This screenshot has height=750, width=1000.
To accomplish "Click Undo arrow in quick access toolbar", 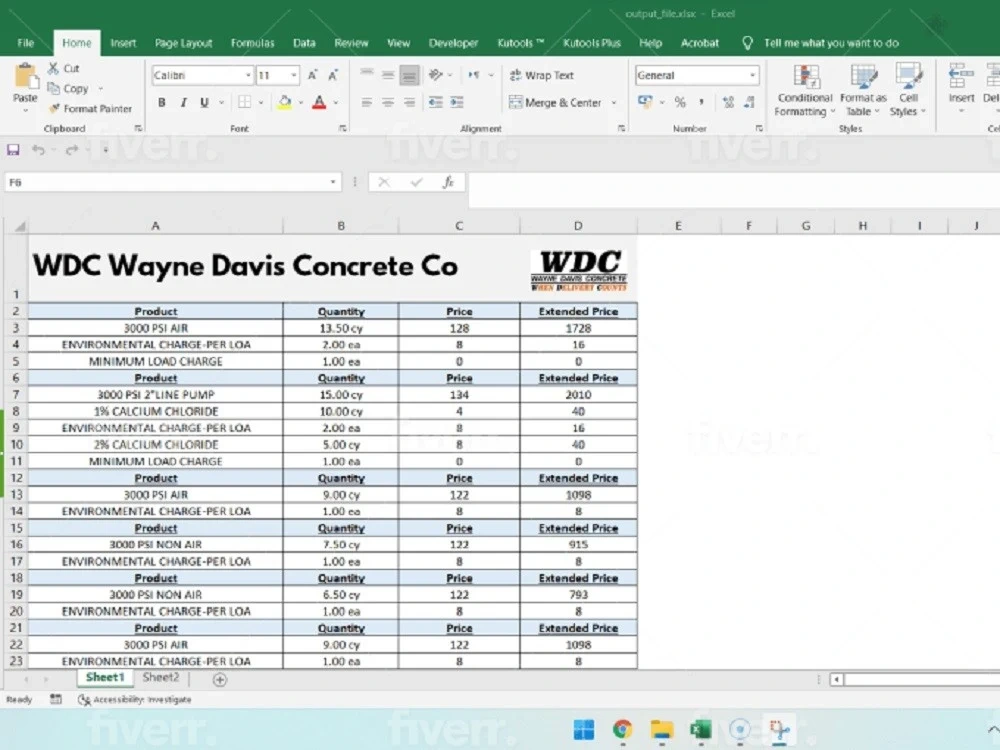I will tap(38, 150).
